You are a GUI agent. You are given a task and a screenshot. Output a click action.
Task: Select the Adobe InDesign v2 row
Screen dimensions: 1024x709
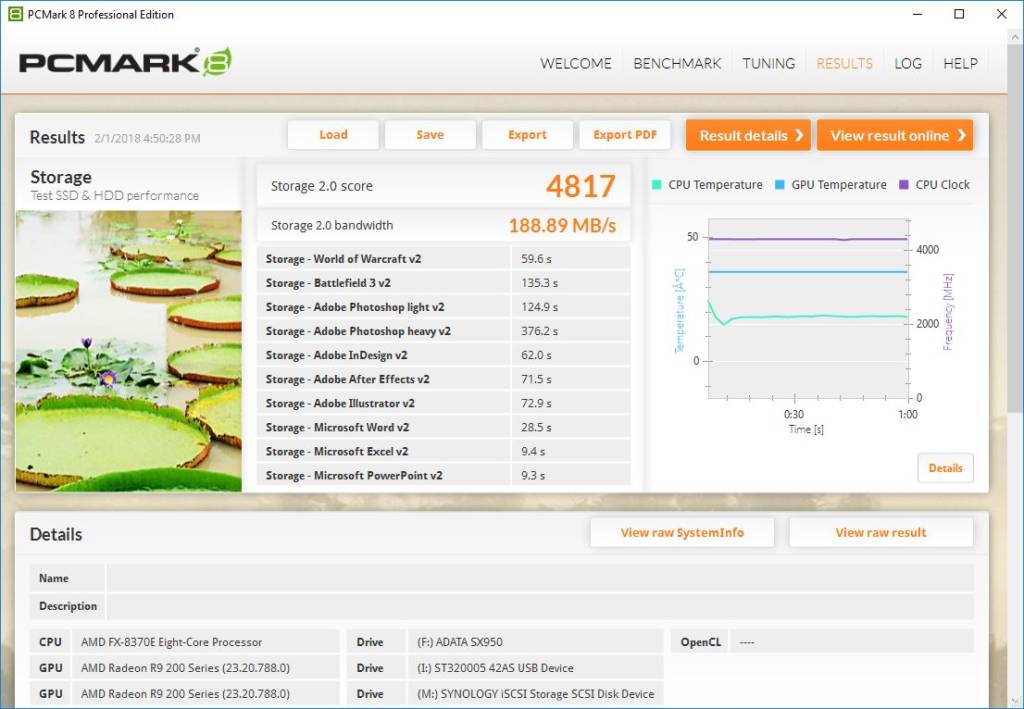pyautogui.click(x=444, y=355)
